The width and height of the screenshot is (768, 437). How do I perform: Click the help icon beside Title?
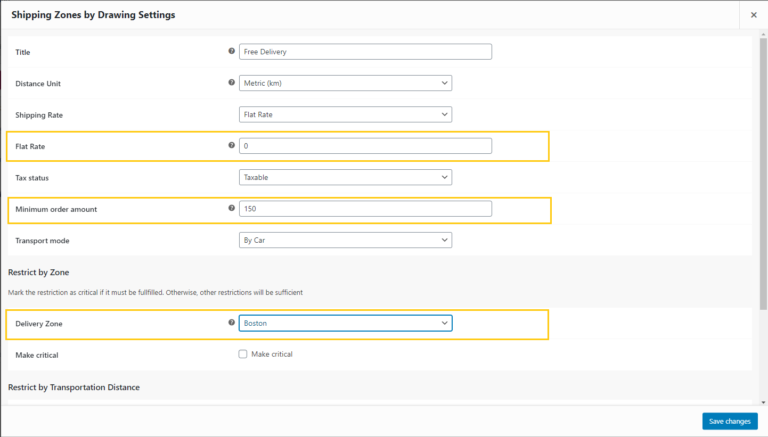tap(232, 51)
